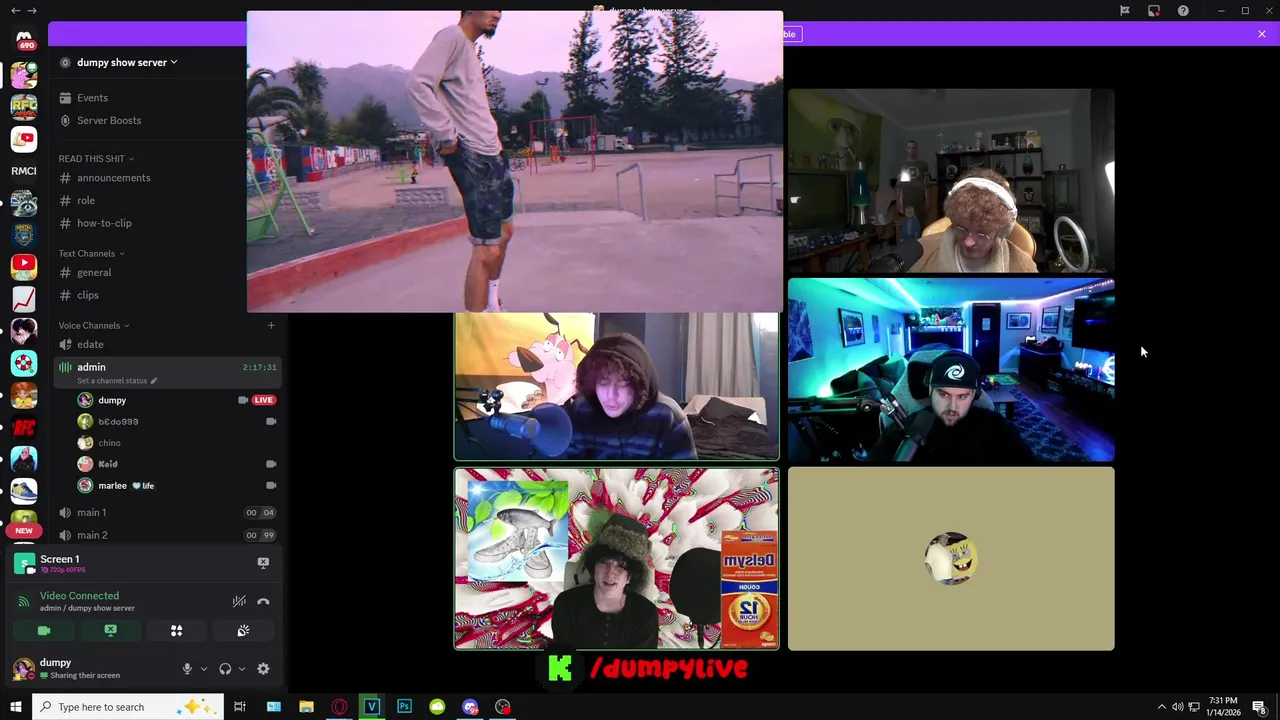1280x720 pixels.
Task: Open the skater stream popout video
Action: click(x=515, y=162)
